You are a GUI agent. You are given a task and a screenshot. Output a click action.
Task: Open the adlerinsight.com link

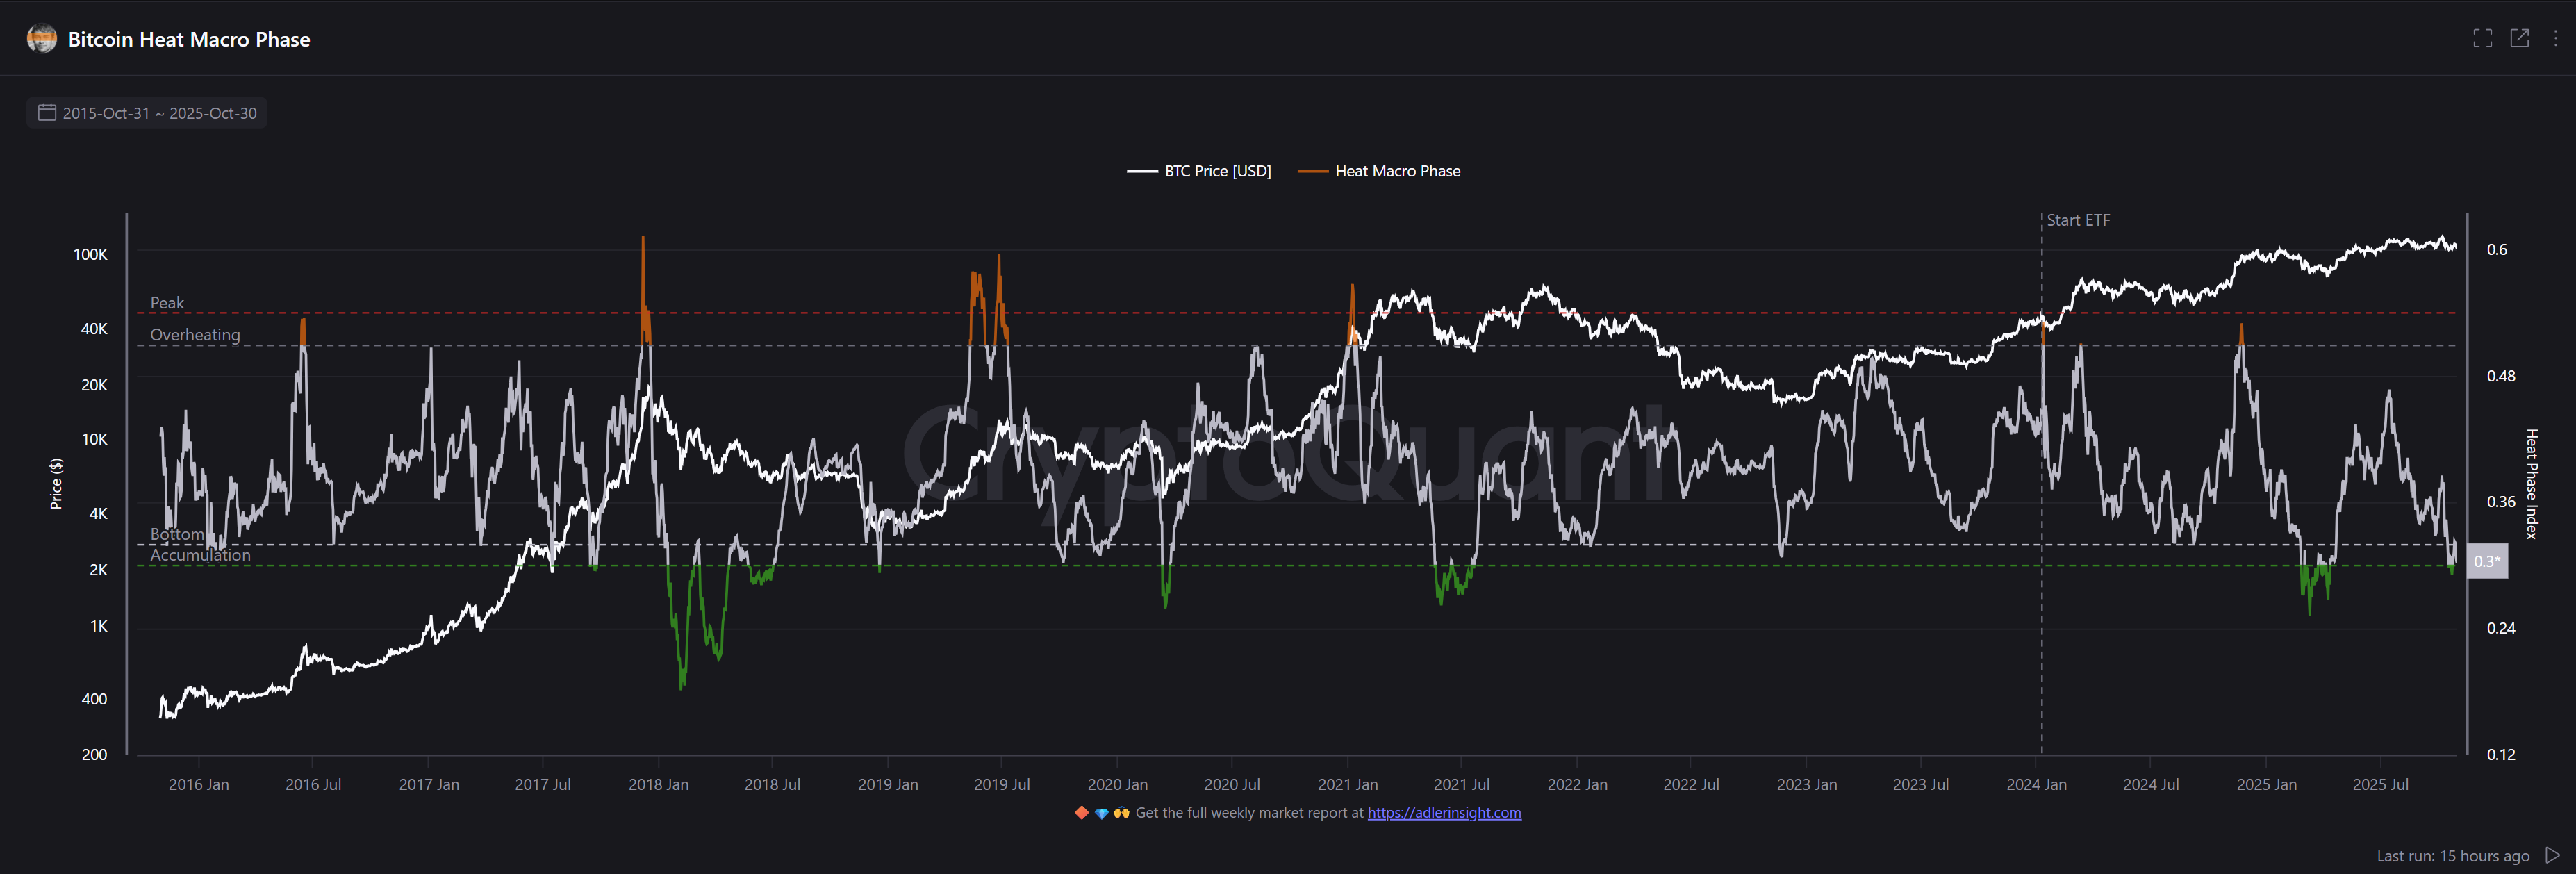click(x=1443, y=813)
